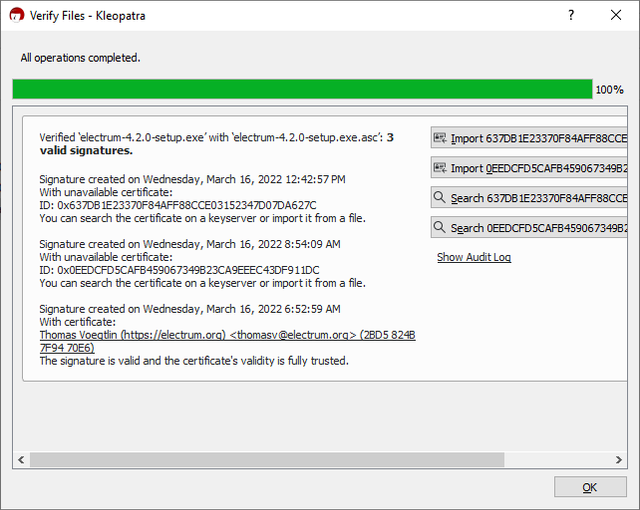The image size is (640, 510).
Task: Open Thomas Voegtlin certificate link
Action: tap(227, 341)
